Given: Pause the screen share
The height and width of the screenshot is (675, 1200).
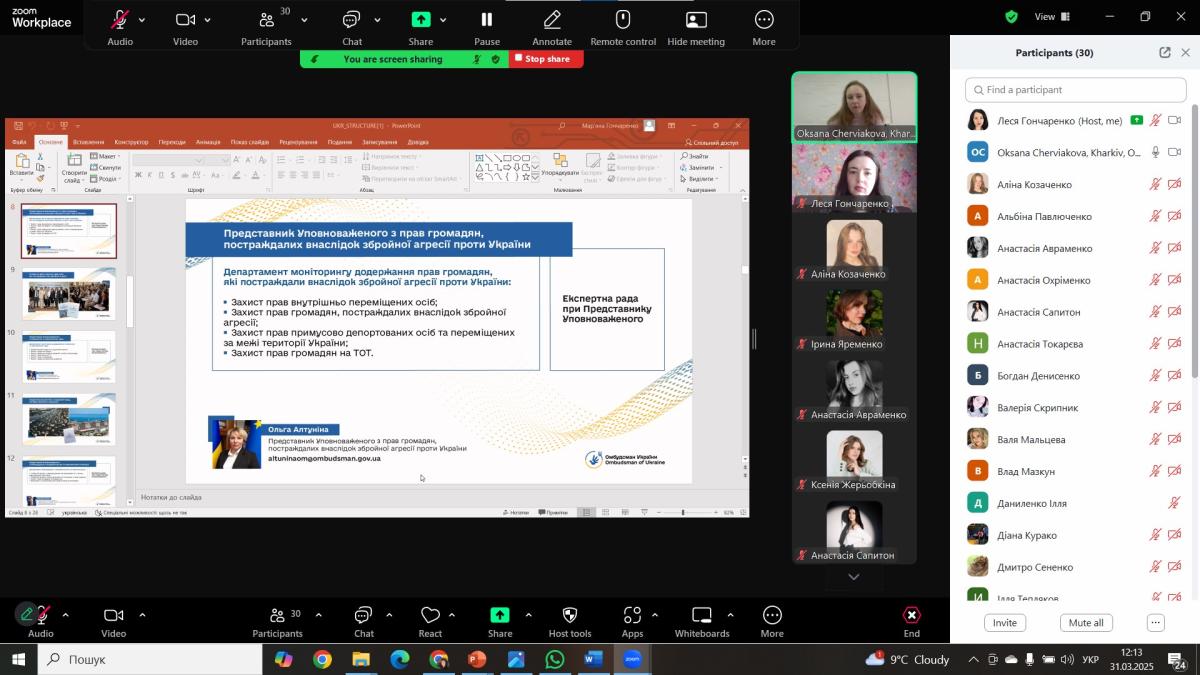Looking at the screenshot, I should 487,21.
